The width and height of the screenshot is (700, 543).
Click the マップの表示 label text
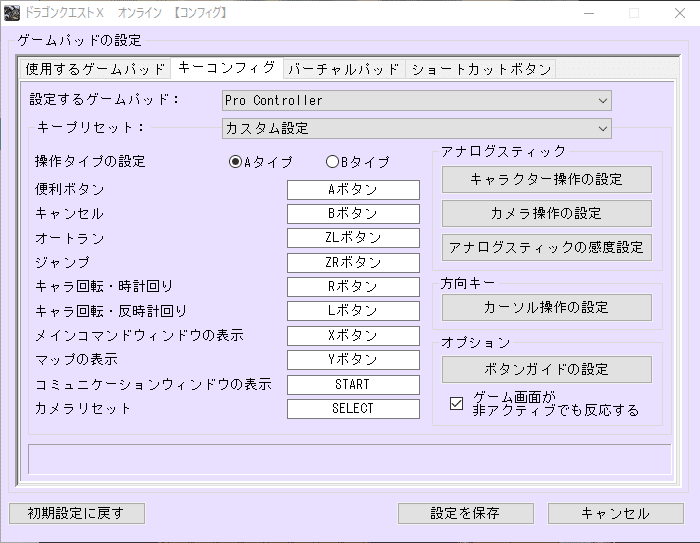[x=76, y=359]
